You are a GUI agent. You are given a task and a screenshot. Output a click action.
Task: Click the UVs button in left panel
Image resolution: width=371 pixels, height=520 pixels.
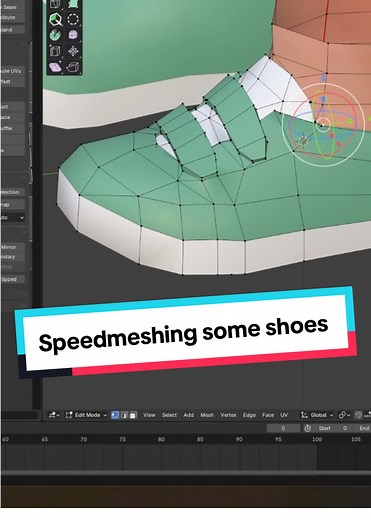12,71
